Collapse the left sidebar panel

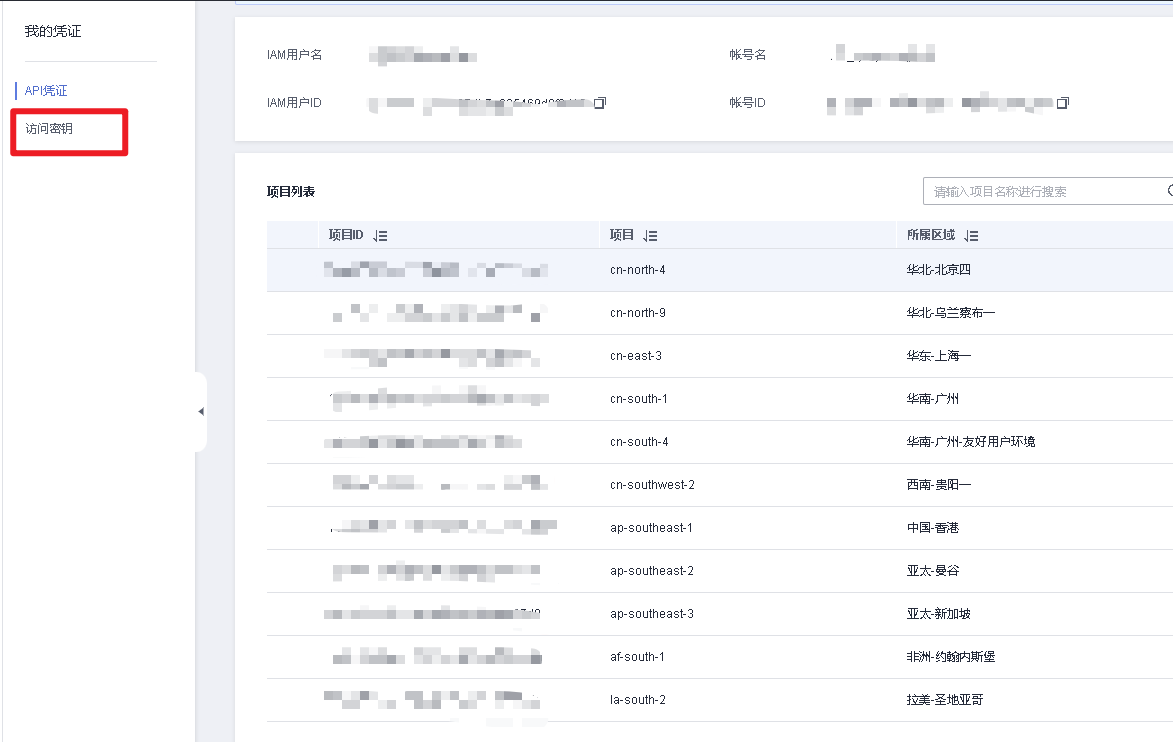(x=201, y=412)
